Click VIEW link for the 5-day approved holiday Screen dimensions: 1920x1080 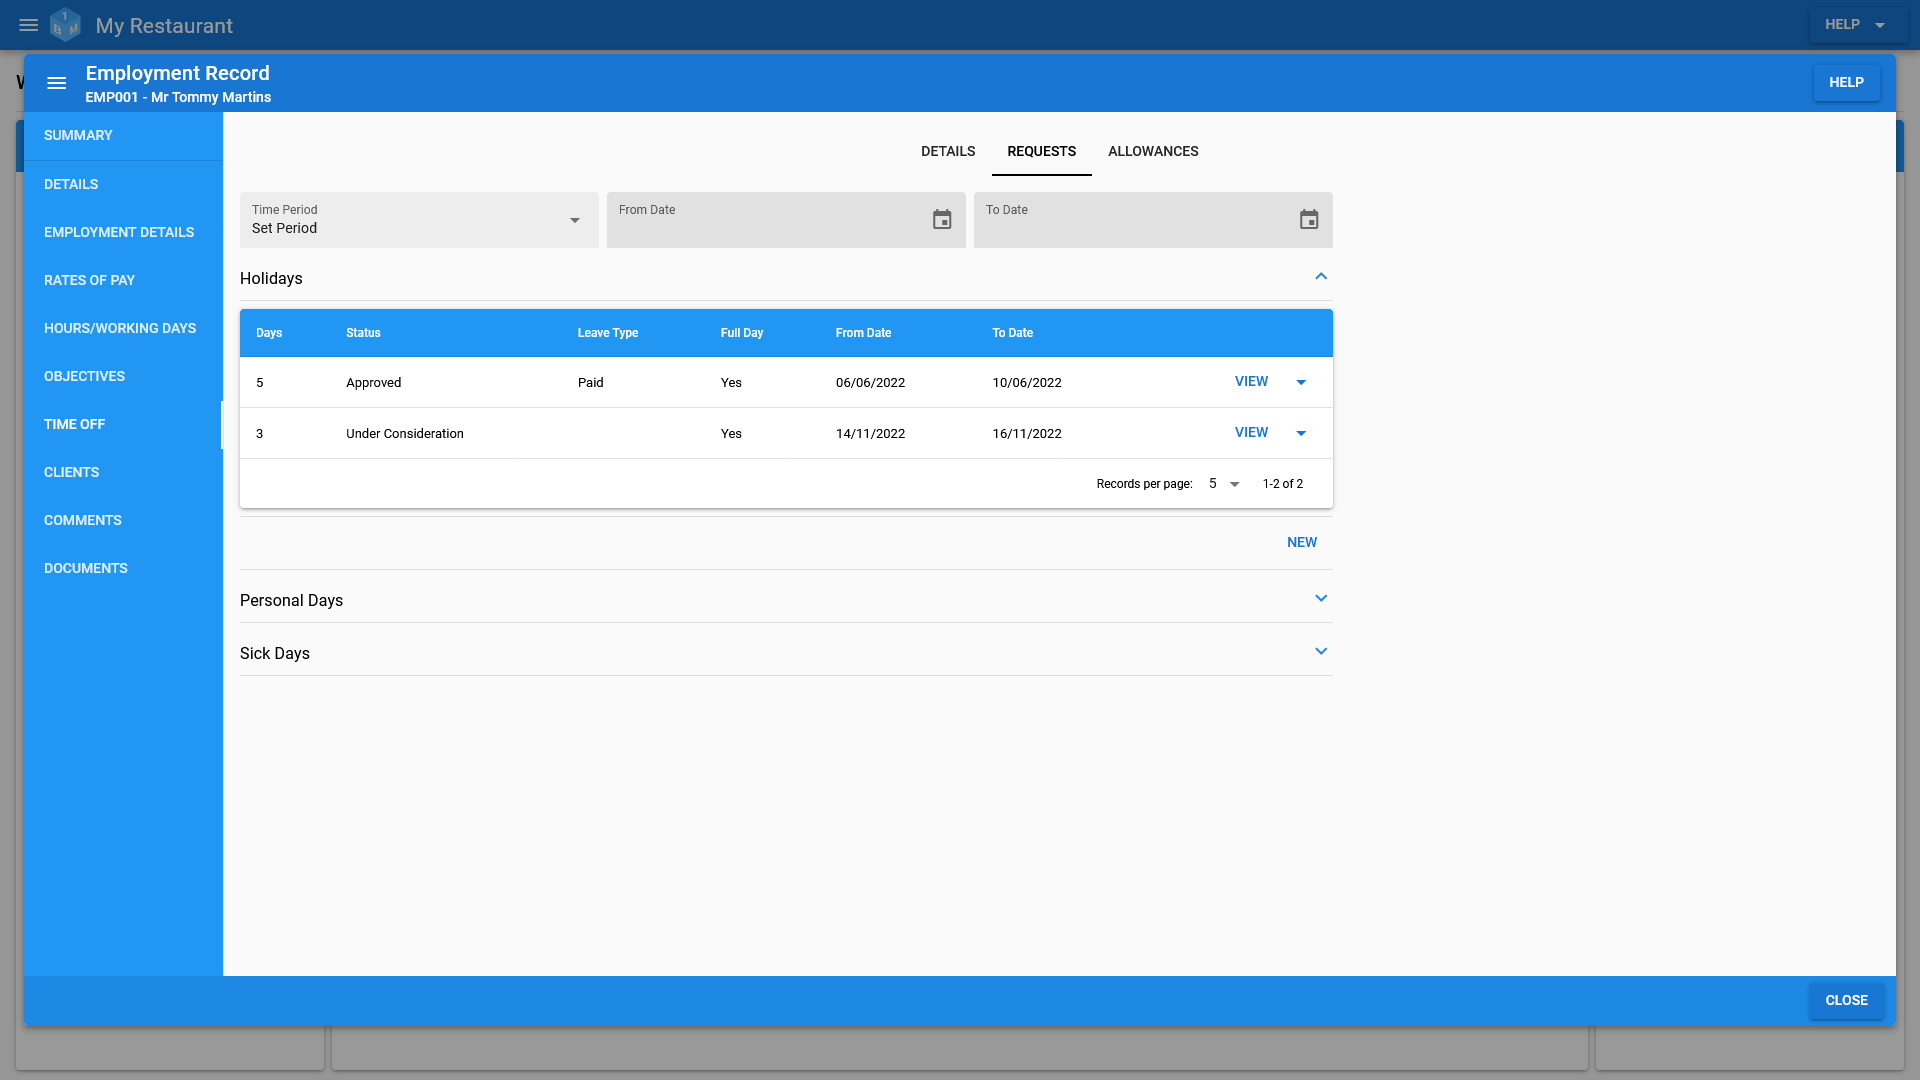click(1251, 381)
